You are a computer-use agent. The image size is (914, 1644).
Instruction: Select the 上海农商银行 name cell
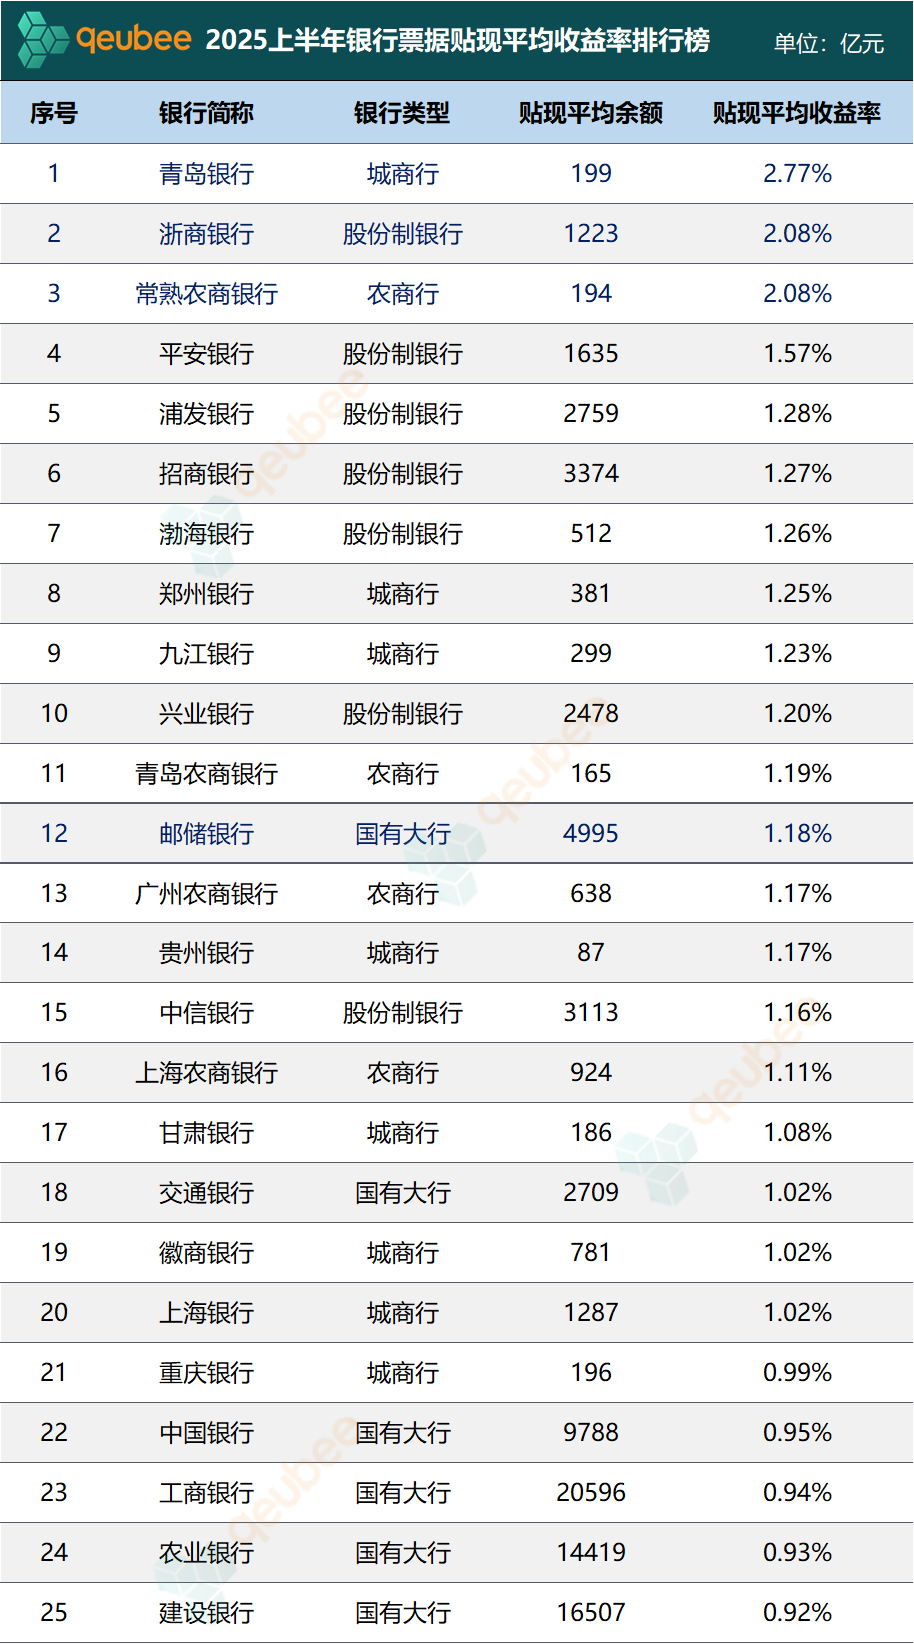pos(206,1073)
